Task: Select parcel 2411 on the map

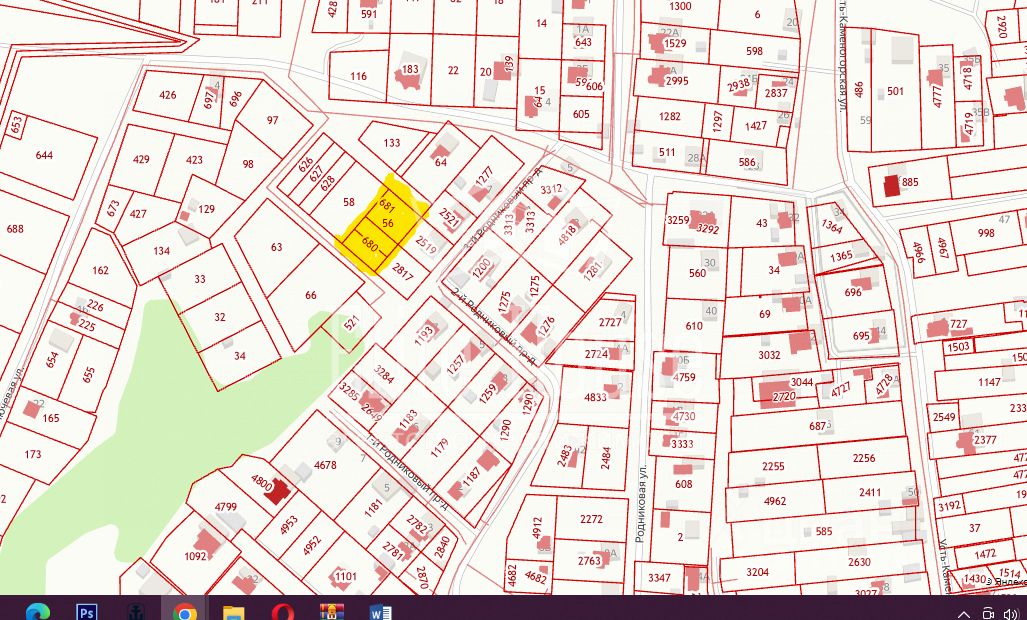Action: click(x=870, y=492)
